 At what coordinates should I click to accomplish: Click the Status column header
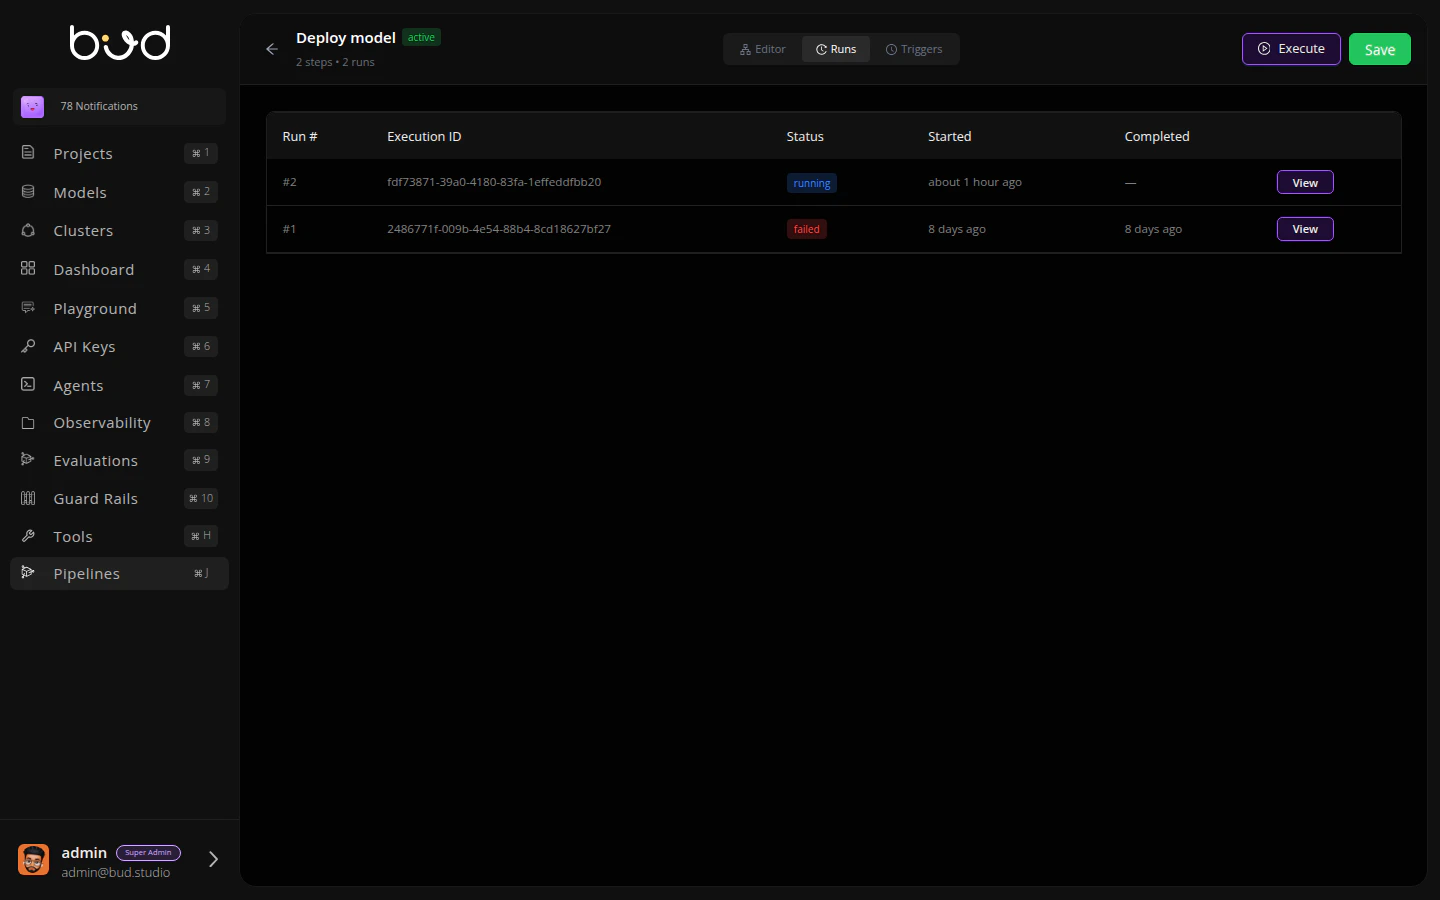pos(805,136)
